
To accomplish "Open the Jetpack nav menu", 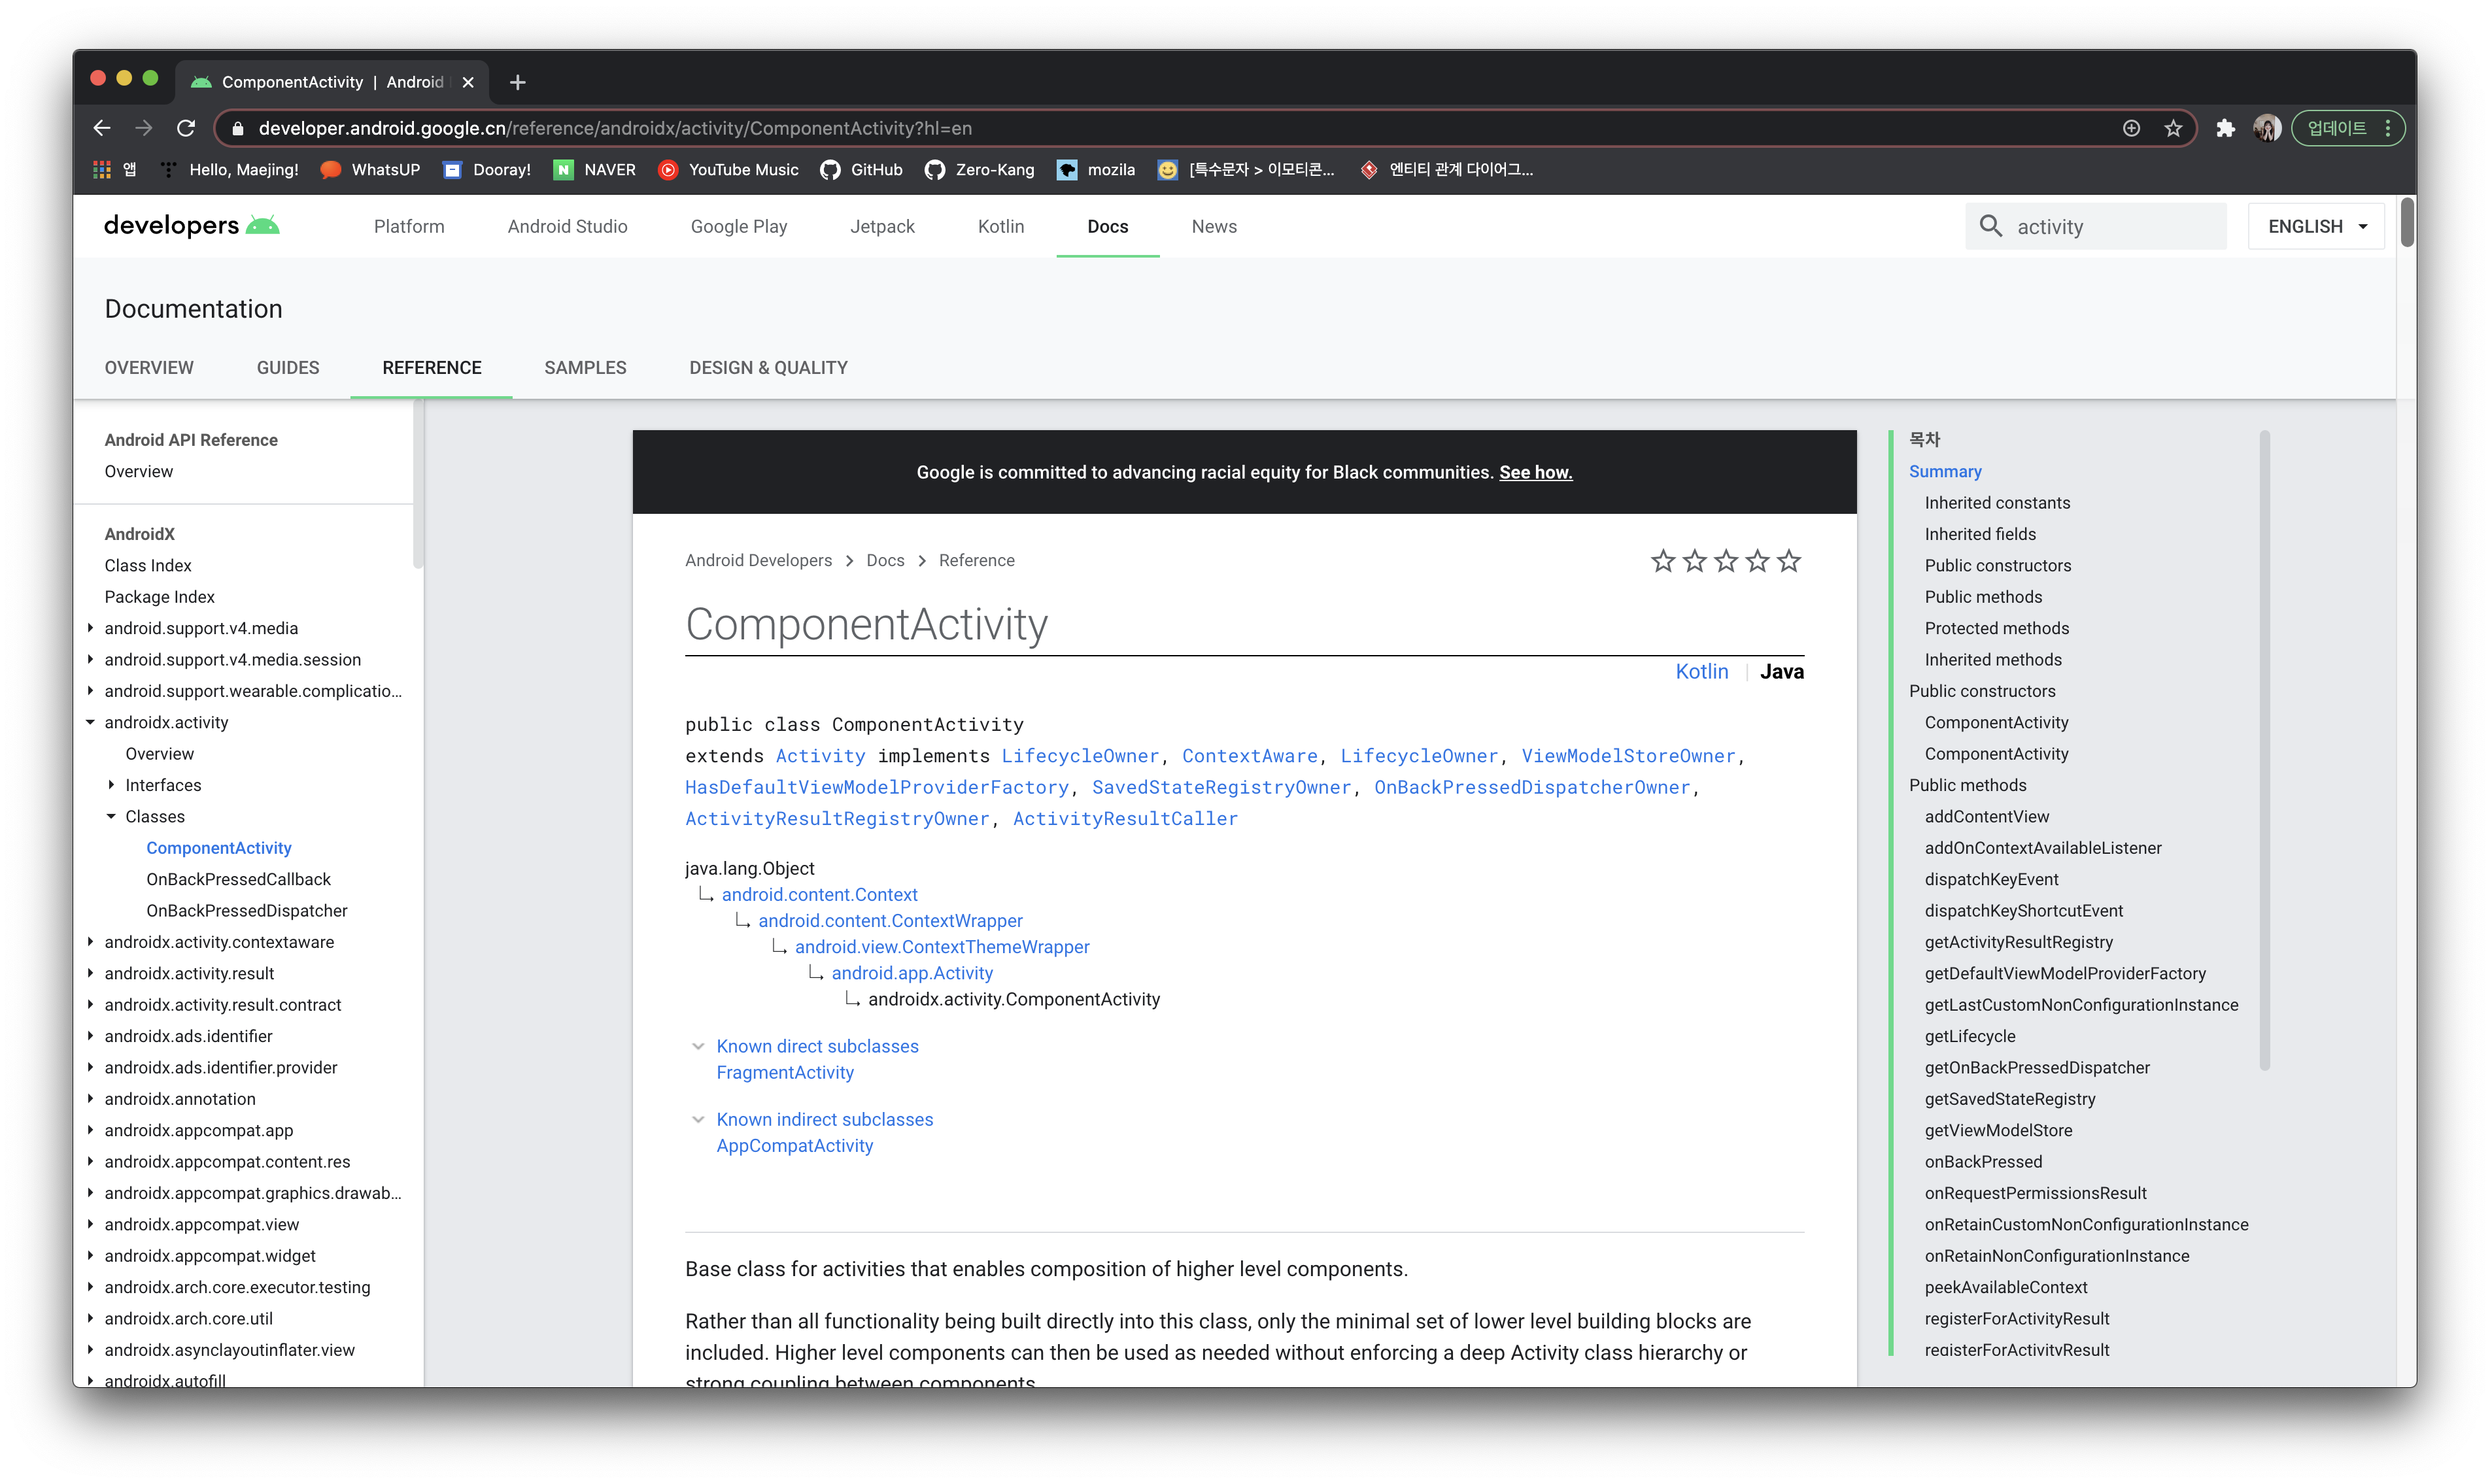I will tap(882, 226).
